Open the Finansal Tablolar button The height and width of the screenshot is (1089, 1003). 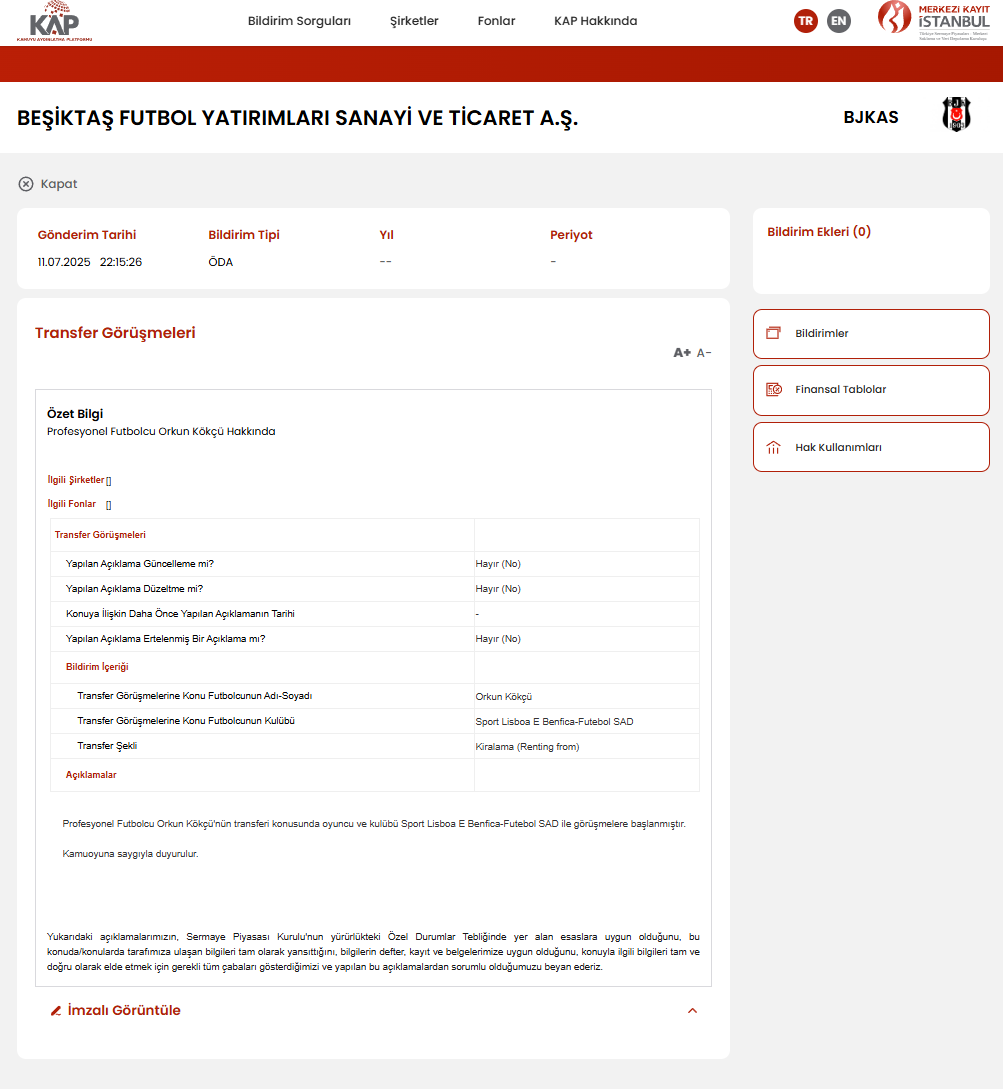871,390
